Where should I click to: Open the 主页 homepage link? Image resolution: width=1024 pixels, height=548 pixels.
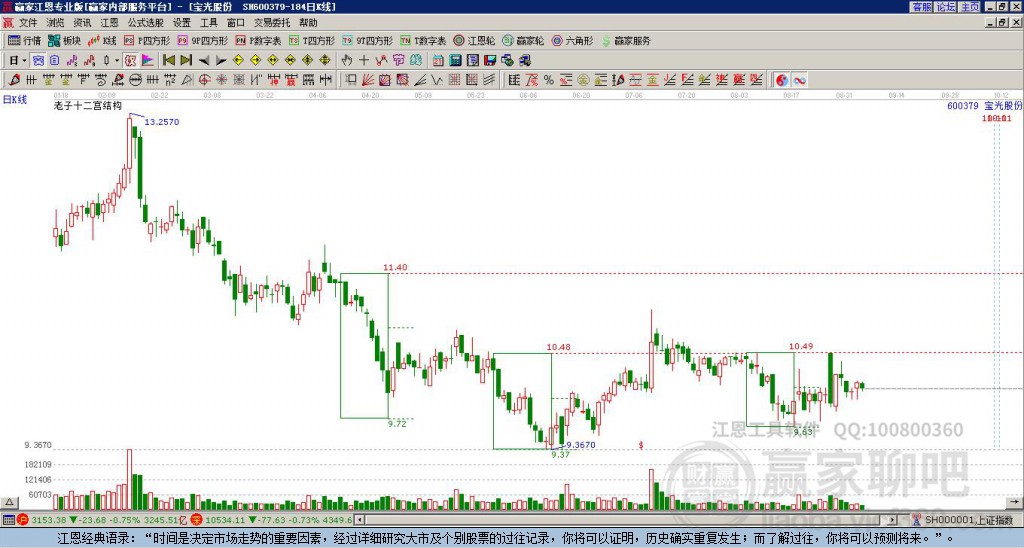970,7
